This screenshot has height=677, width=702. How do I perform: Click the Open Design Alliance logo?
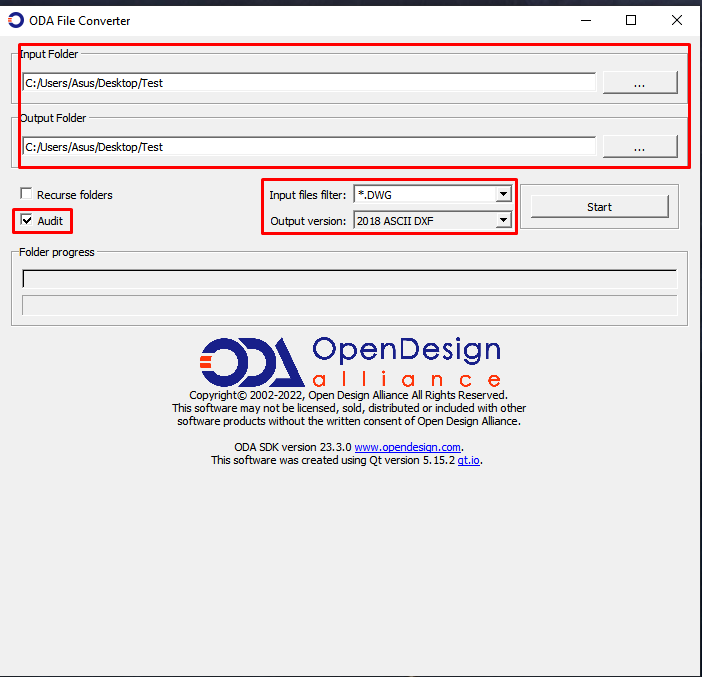point(350,362)
